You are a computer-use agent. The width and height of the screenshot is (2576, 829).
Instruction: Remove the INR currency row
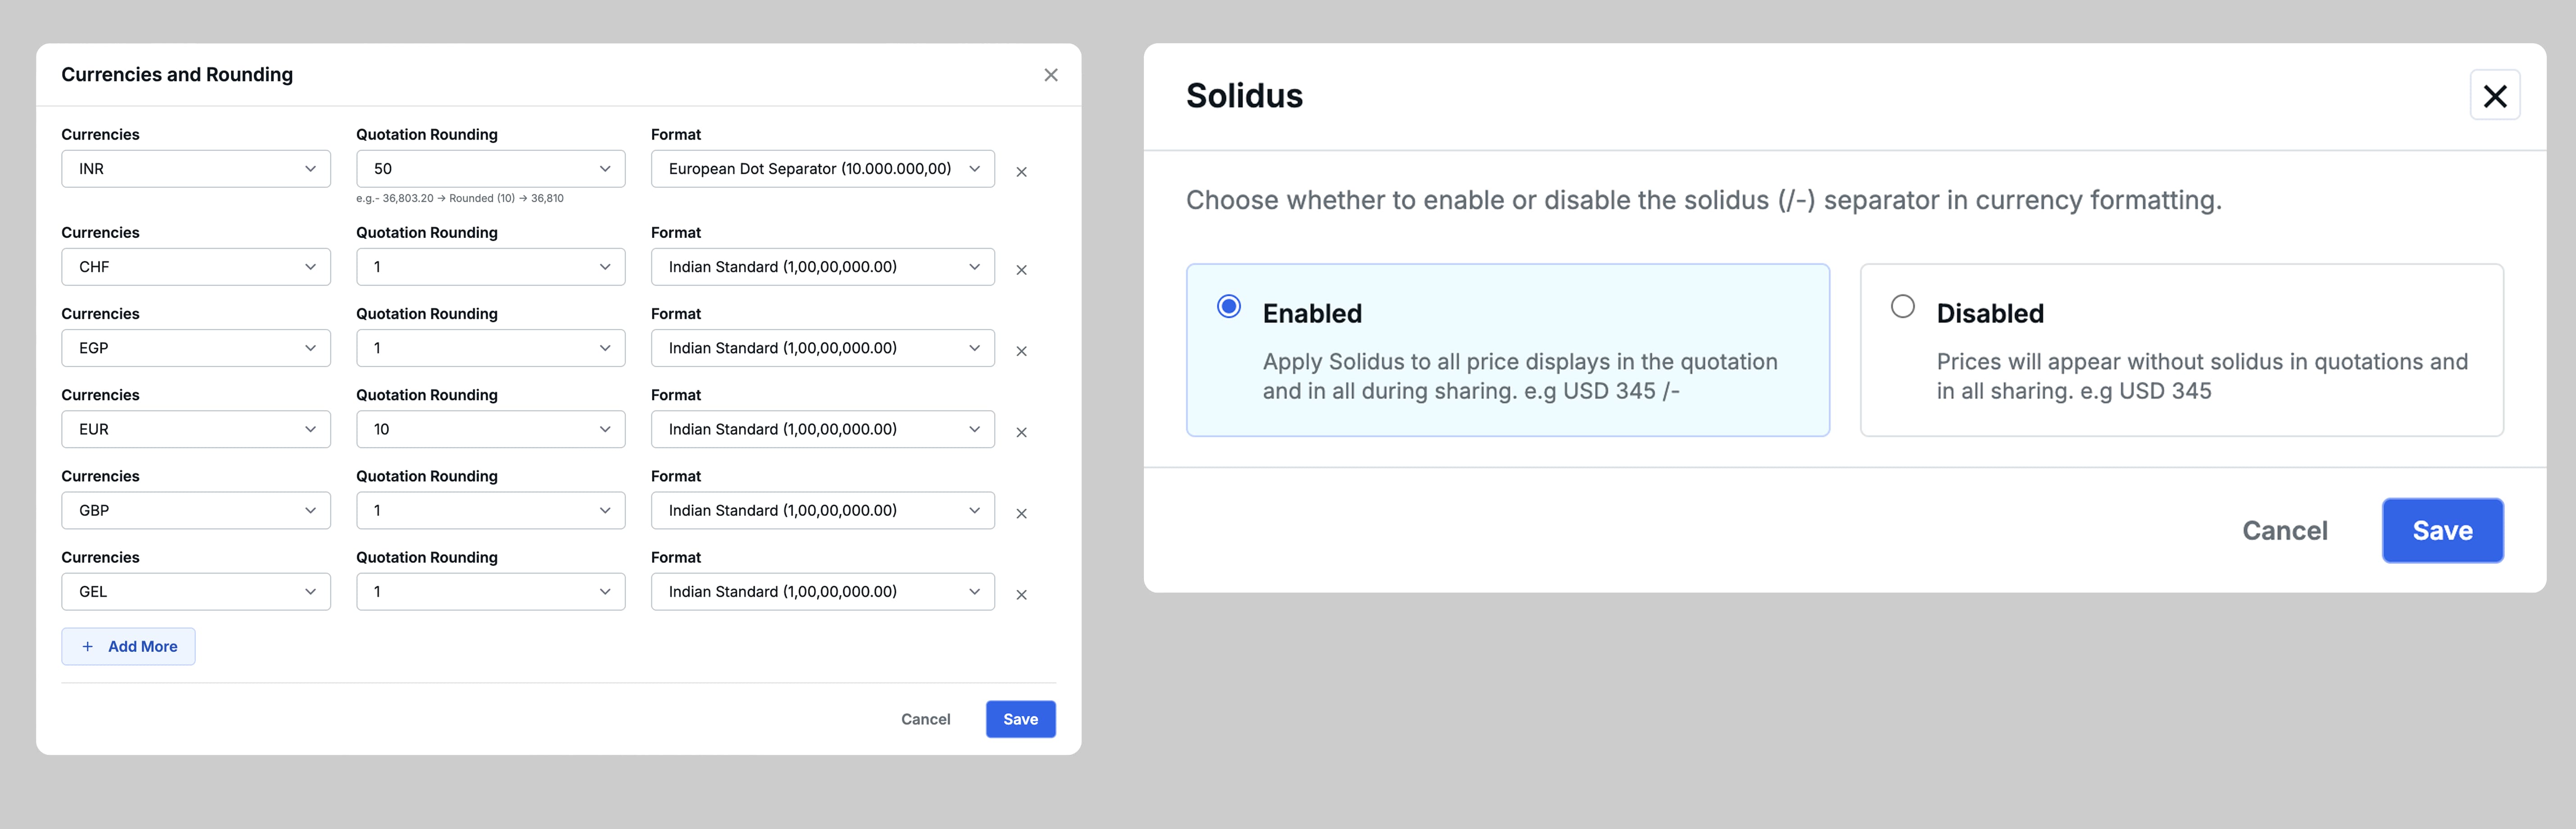(1021, 171)
